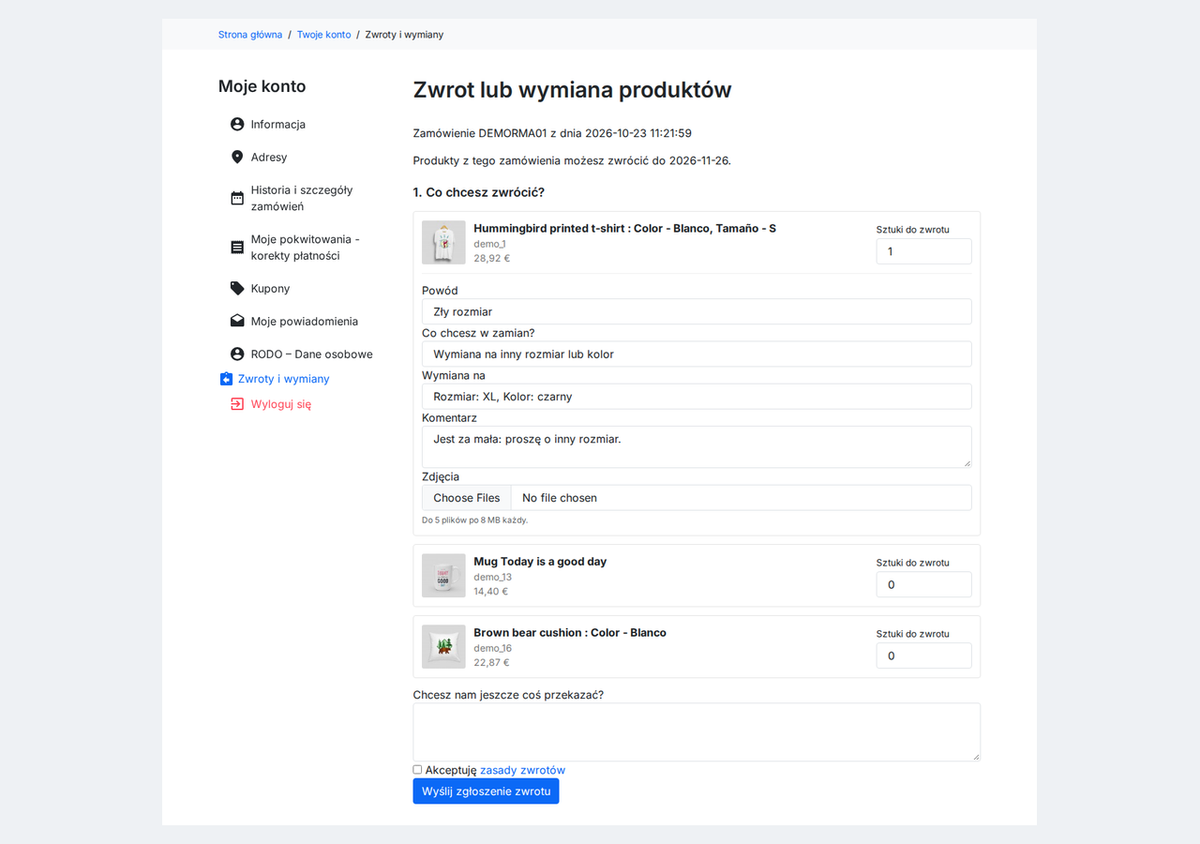Go to Strona główna breadcrumb
Screen dimensions: 1200x844
[250, 34]
